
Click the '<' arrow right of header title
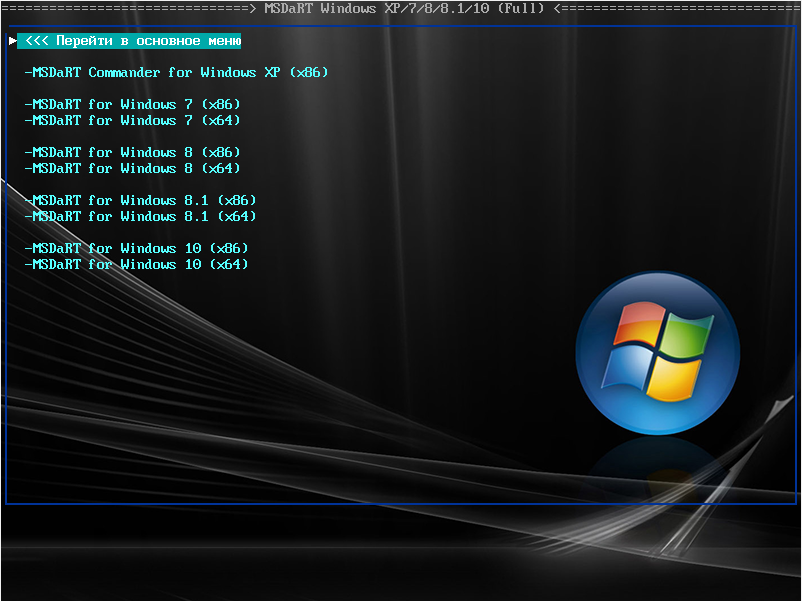pos(556,8)
